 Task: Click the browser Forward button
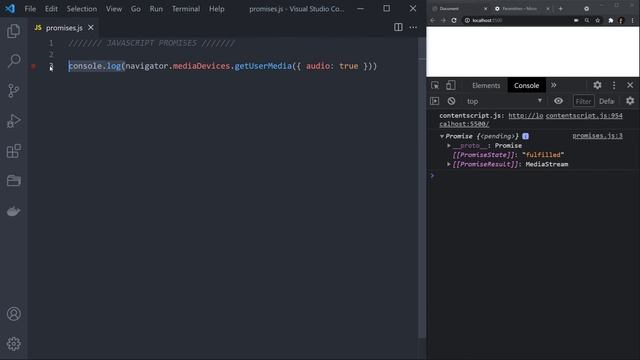443,20
